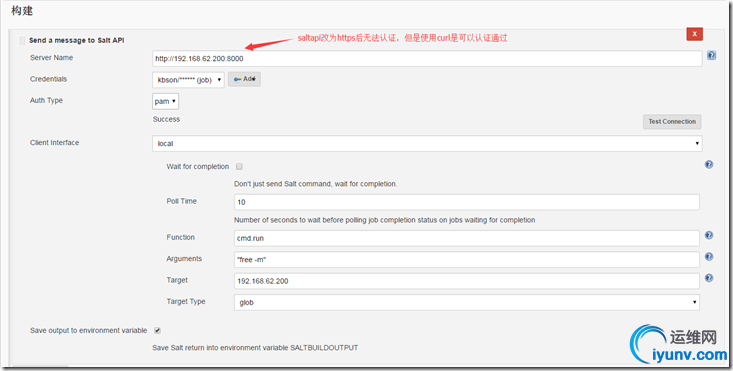Uncheck Save output to environment variable
Viewport: 733px width, 371px height.
[x=158, y=330]
